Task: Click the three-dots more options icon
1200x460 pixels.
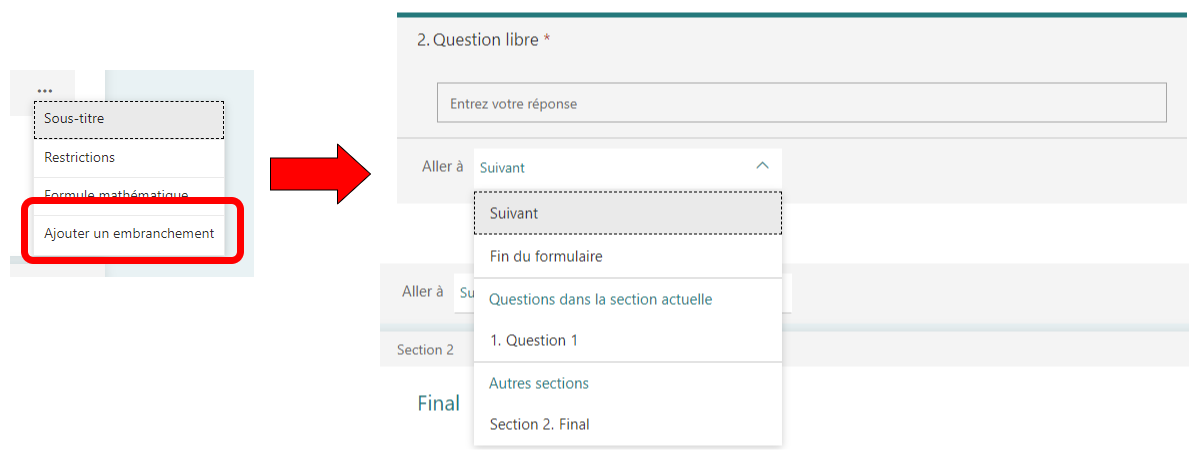Action: click(x=44, y=91)
